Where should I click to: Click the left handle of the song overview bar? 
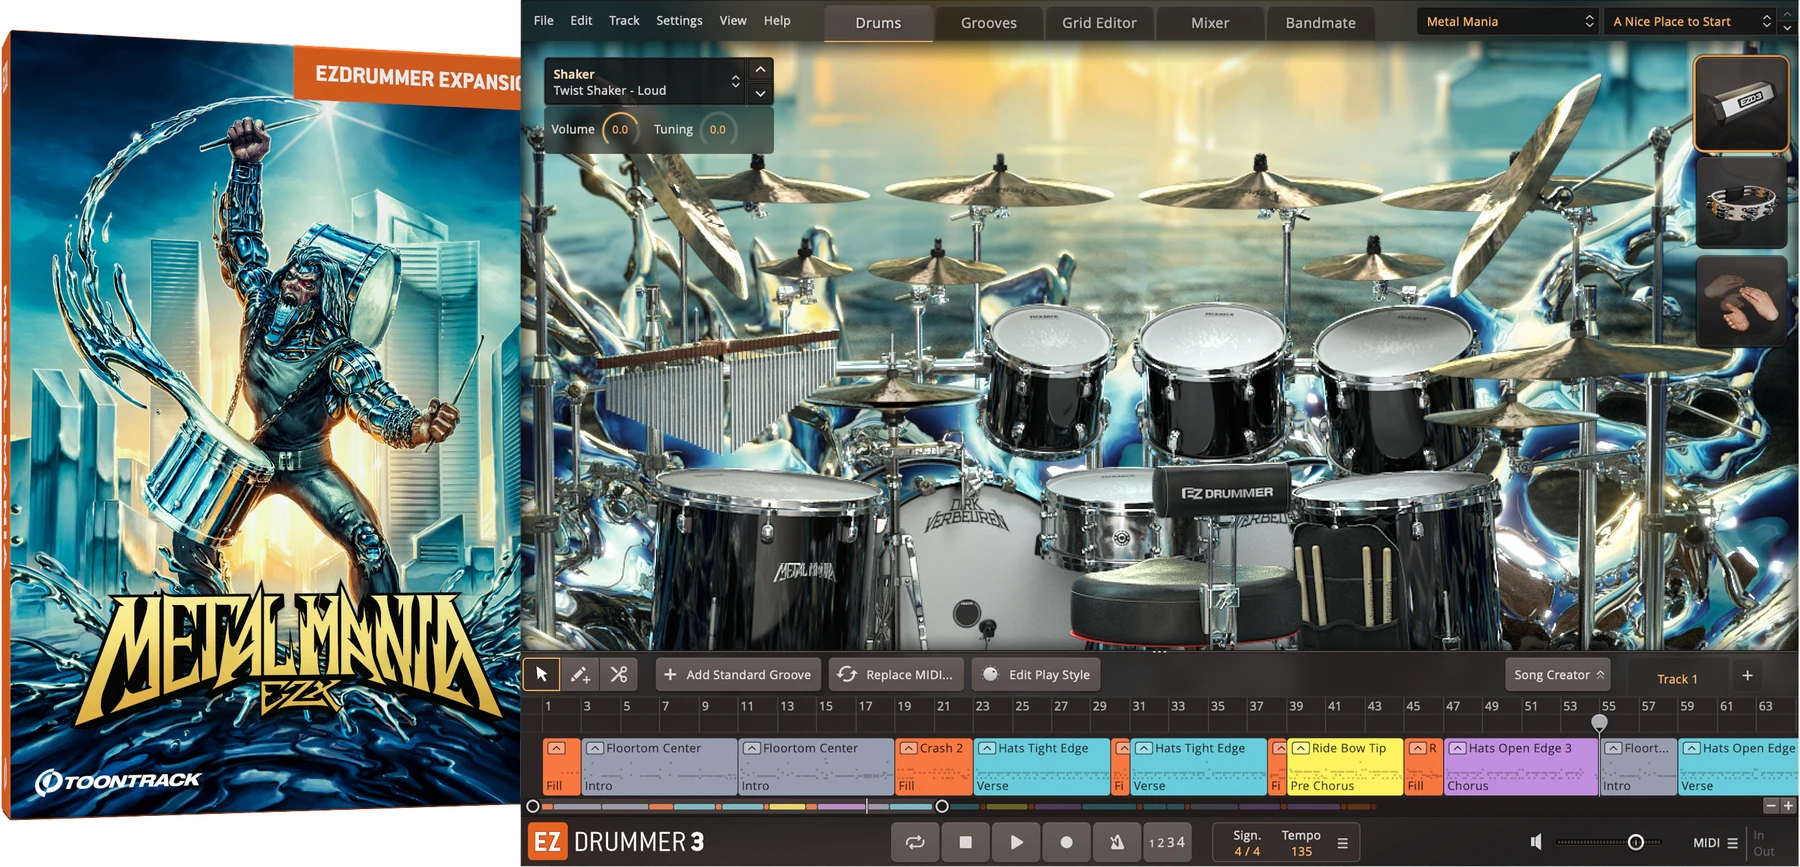533,806
